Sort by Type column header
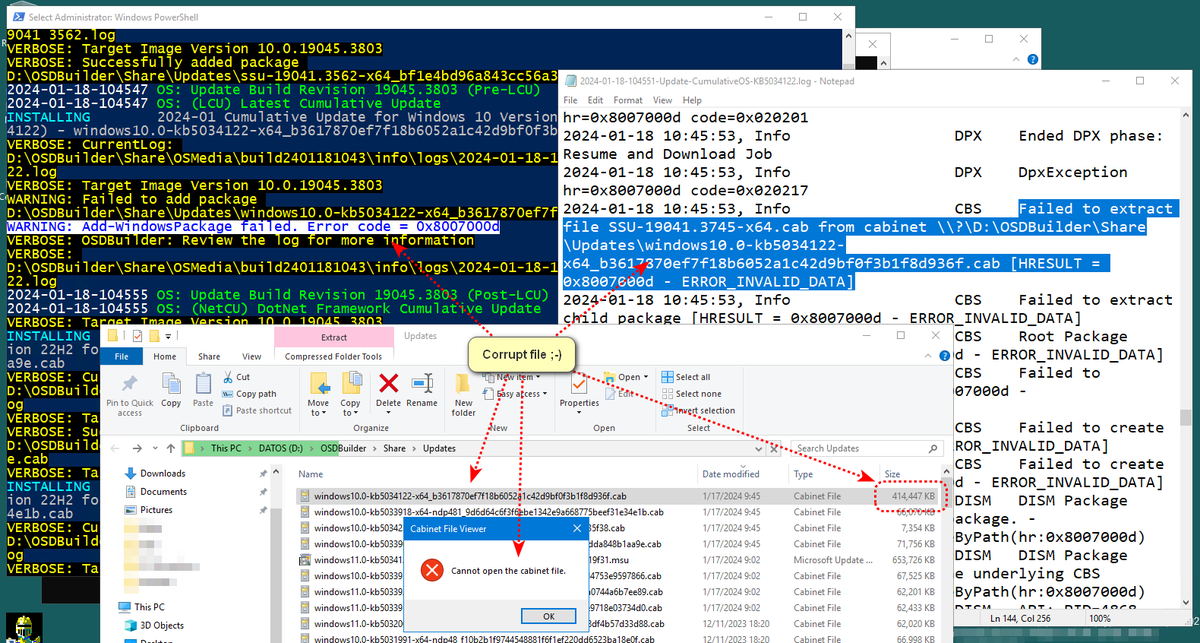 (803, 474)
